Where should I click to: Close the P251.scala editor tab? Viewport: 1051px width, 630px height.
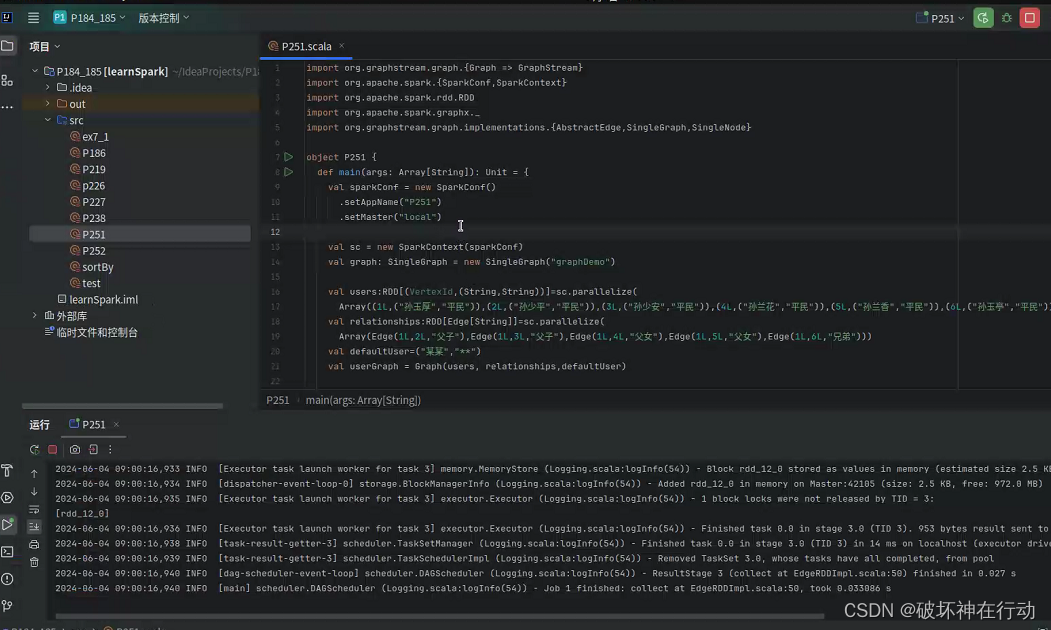(x=341, y=46)
